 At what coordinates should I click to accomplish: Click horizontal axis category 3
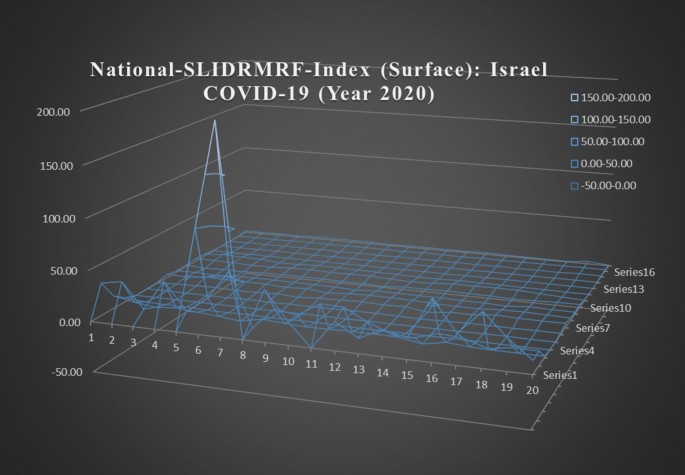click(x=133, y=343)
